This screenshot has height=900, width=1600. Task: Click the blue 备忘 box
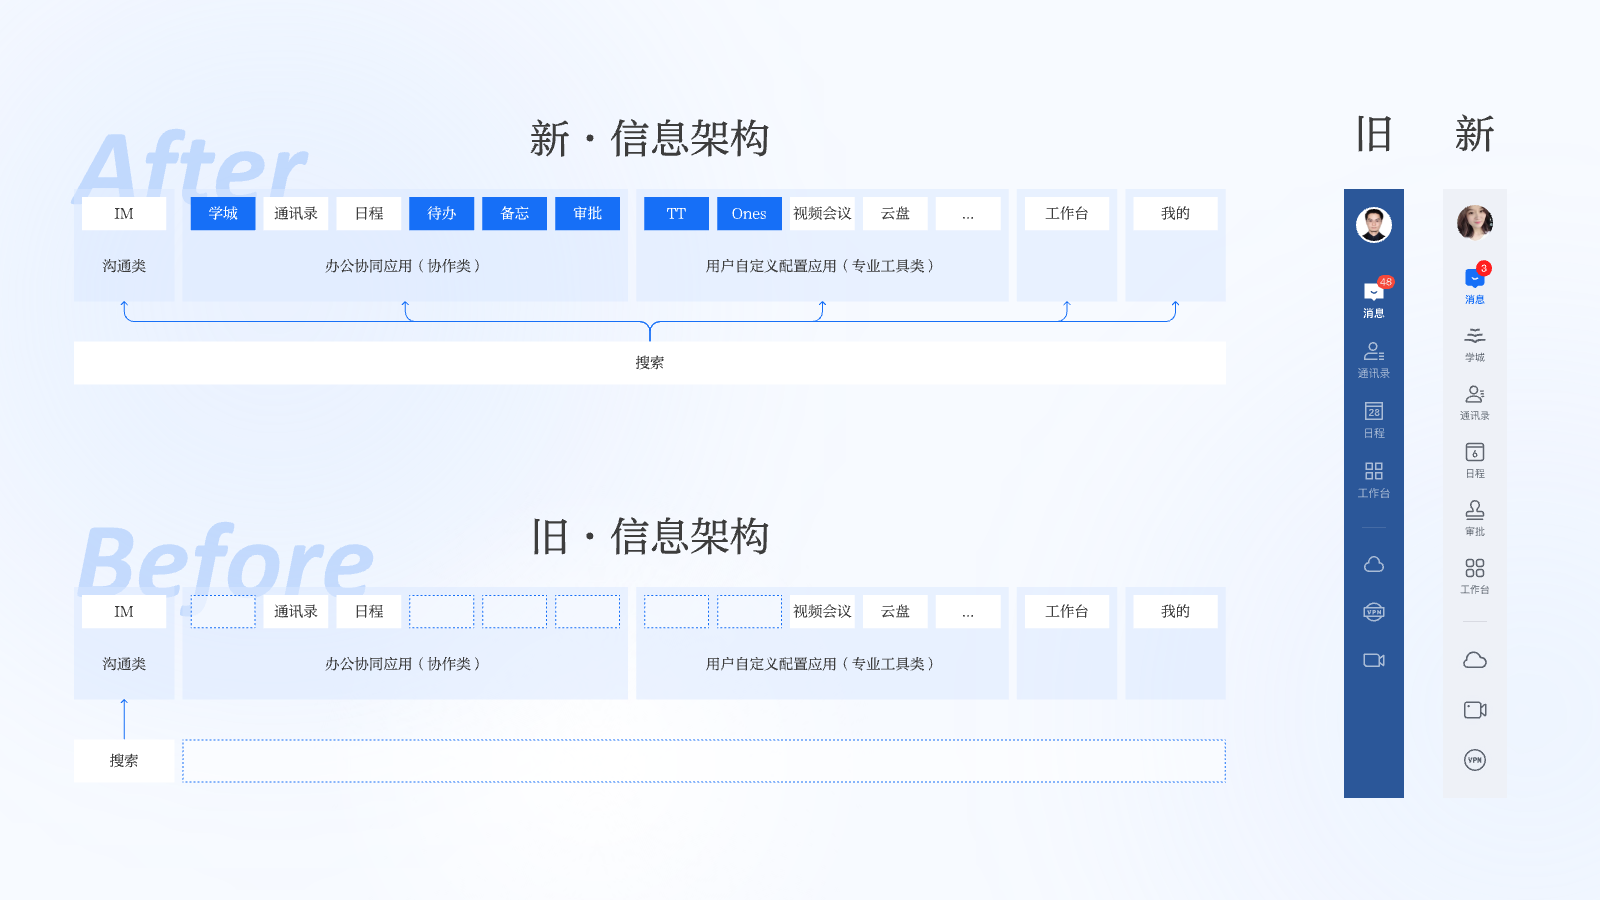pyautogui.click(x=514, y=214)
